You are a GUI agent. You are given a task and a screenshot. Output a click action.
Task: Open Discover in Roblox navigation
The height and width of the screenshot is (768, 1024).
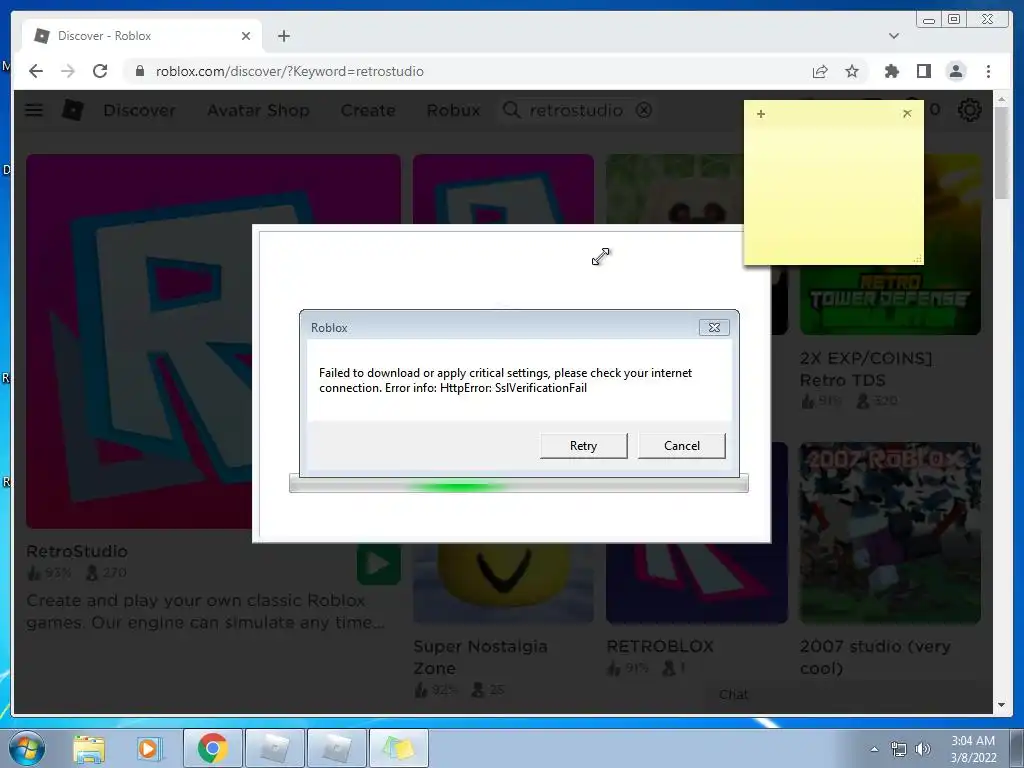pyautogui.click(x=139, y=110)
